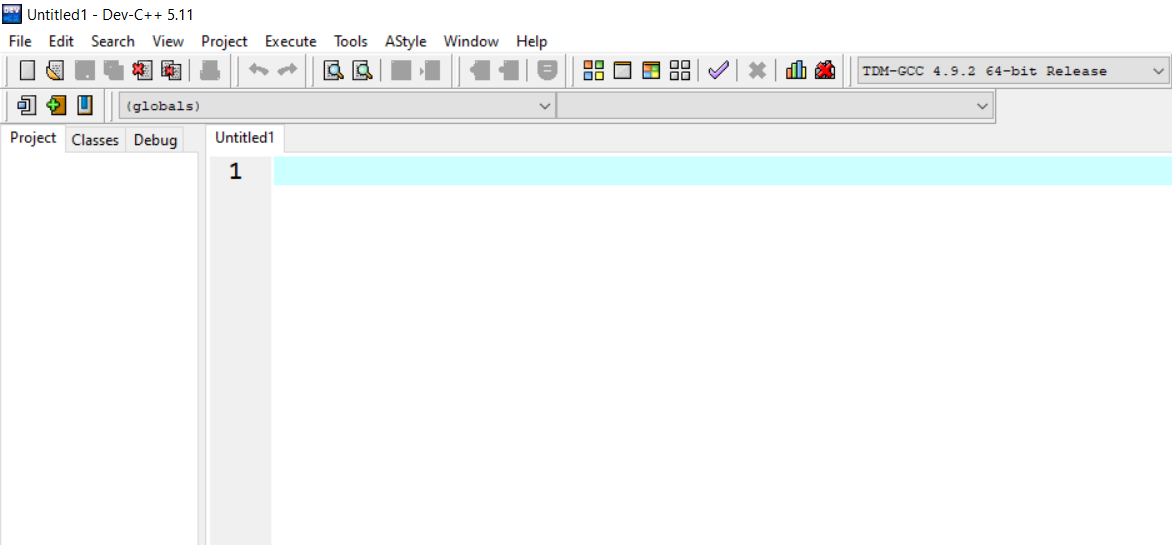Viewport: 1172px width, 545px height.
Task: Open the Window menu
Action: [x=471, y=41]
